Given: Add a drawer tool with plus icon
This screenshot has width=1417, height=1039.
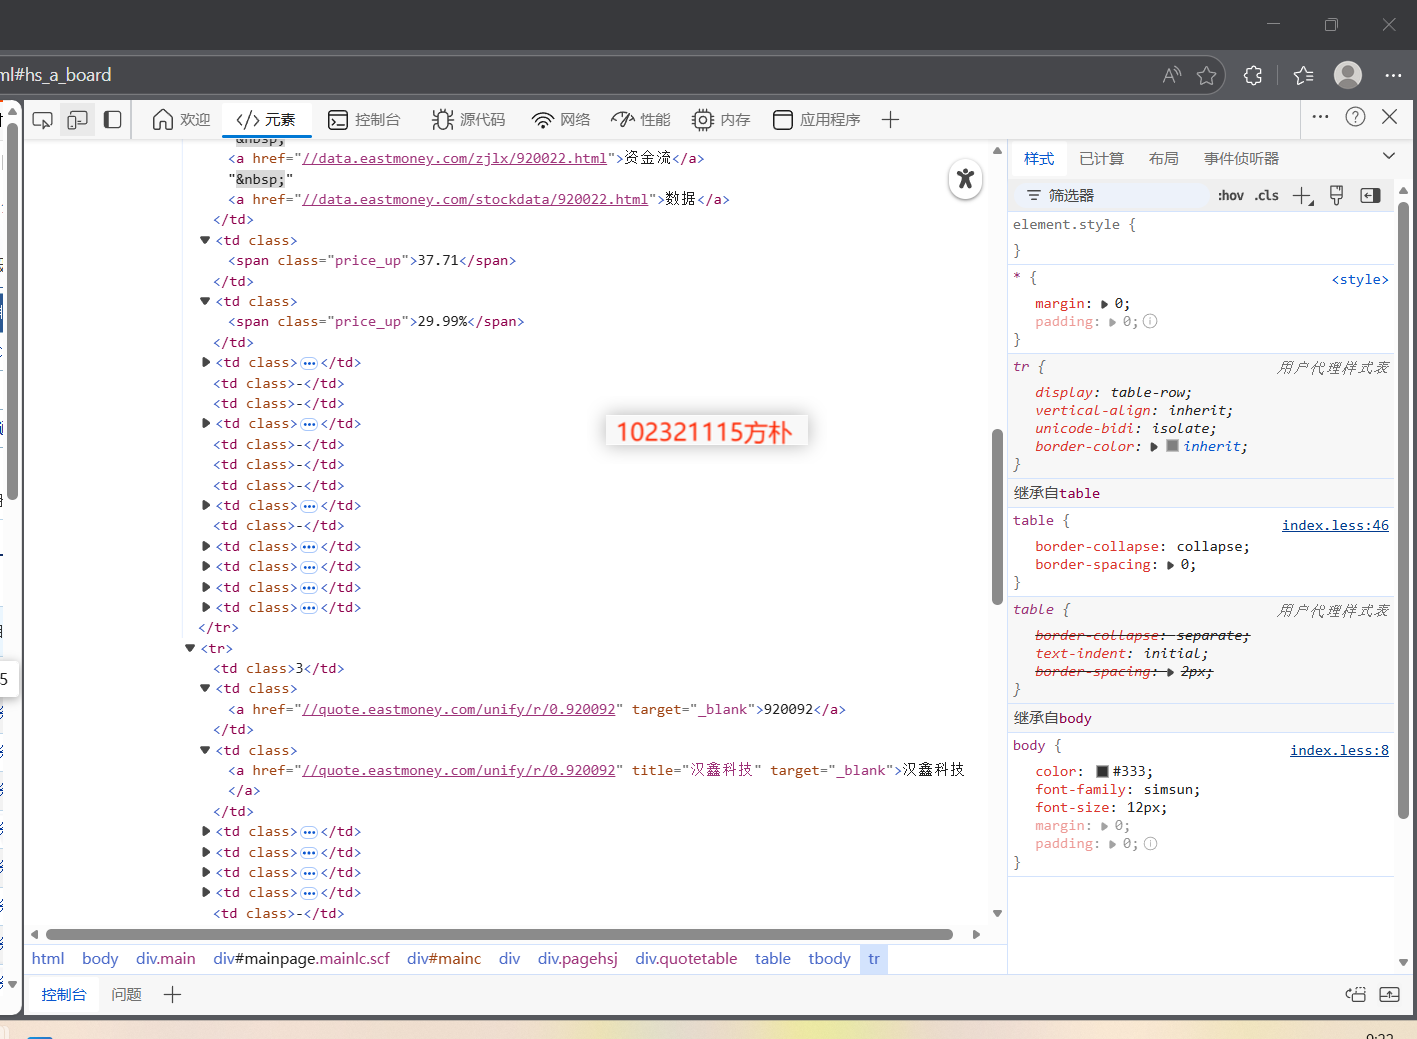Looking at the screenshot, I should (x=172, y=994).
